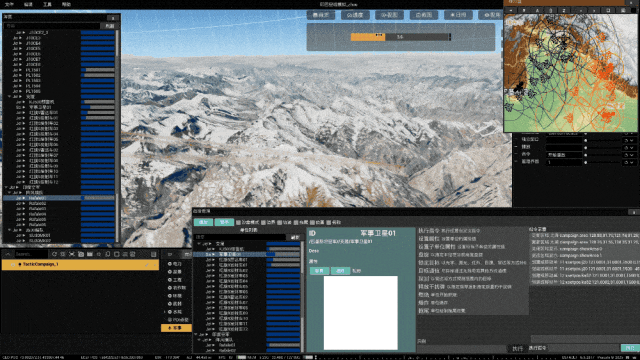
Task: Click the 锁定目标 command entry
Action: click(x=472, y=262)
